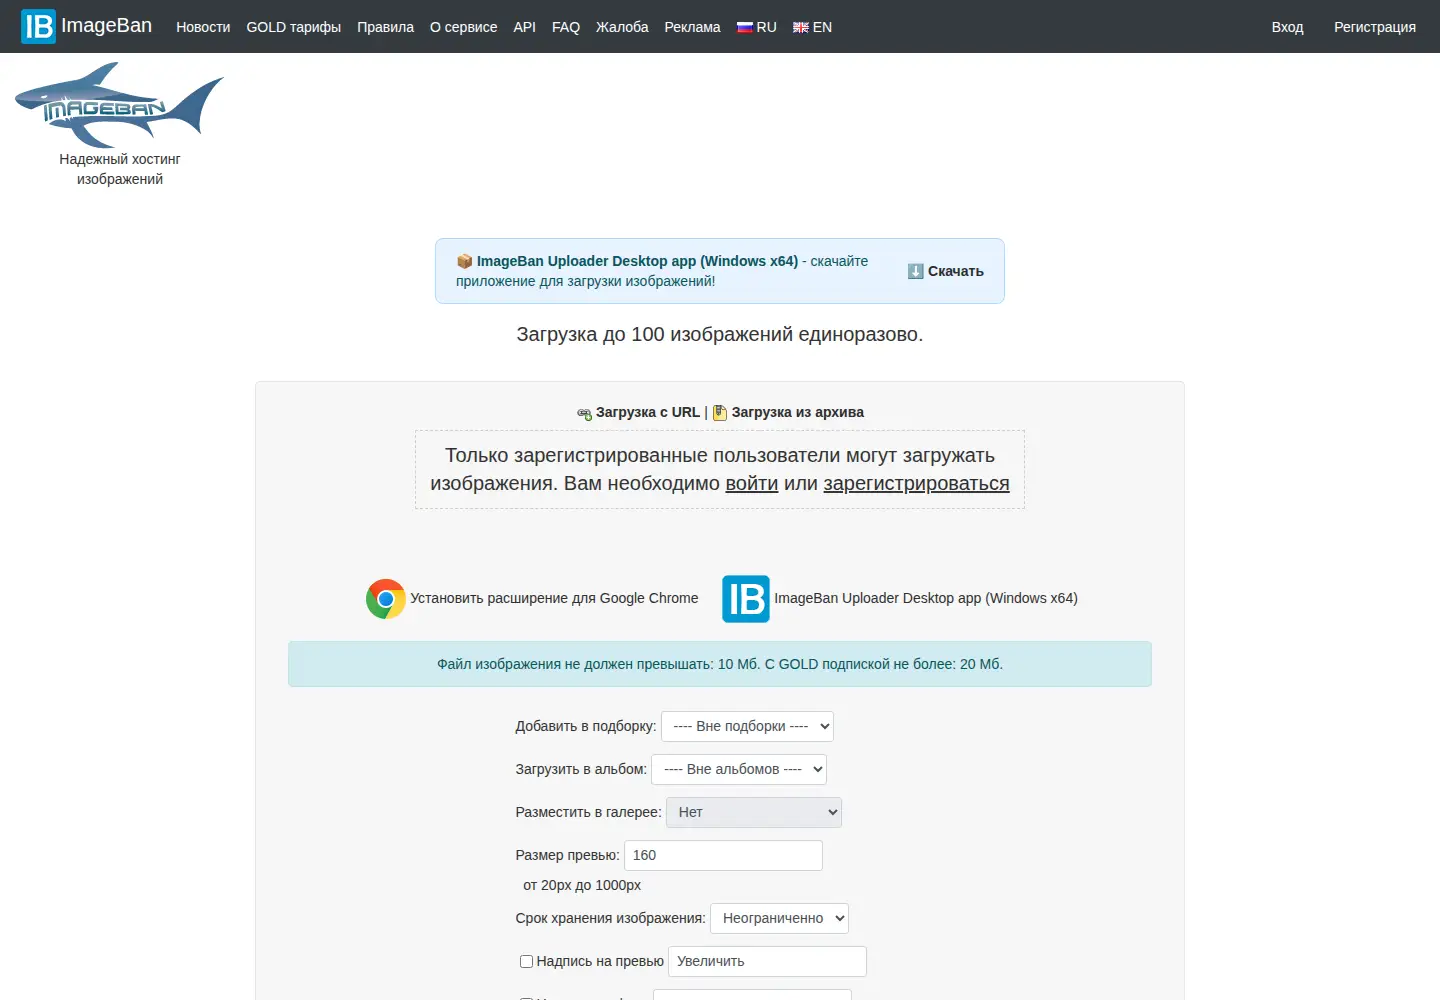1440x1000 pixels.
Task: Click the Надпись на превью text field
Action: click(767, 961)
